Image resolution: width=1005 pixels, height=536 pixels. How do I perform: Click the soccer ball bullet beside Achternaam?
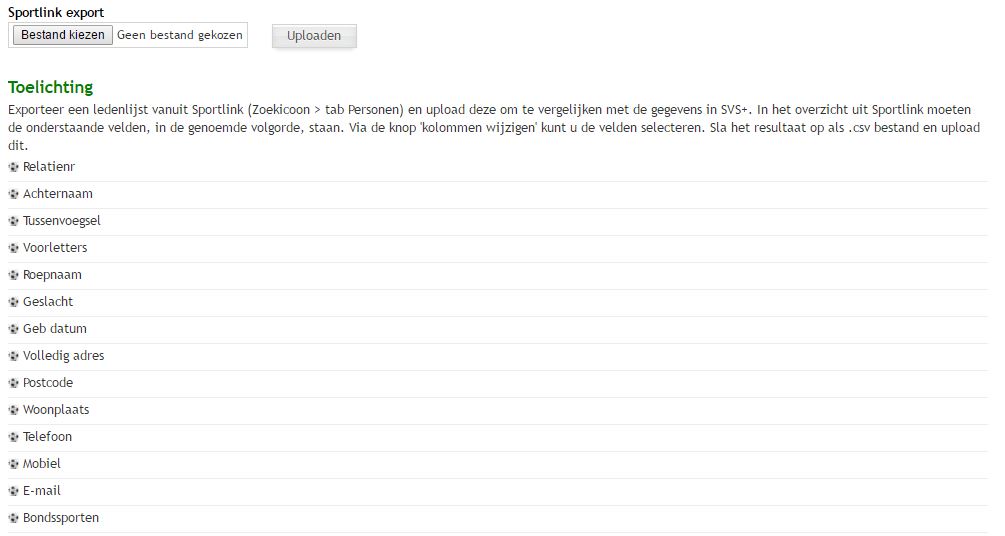point(14,194)
